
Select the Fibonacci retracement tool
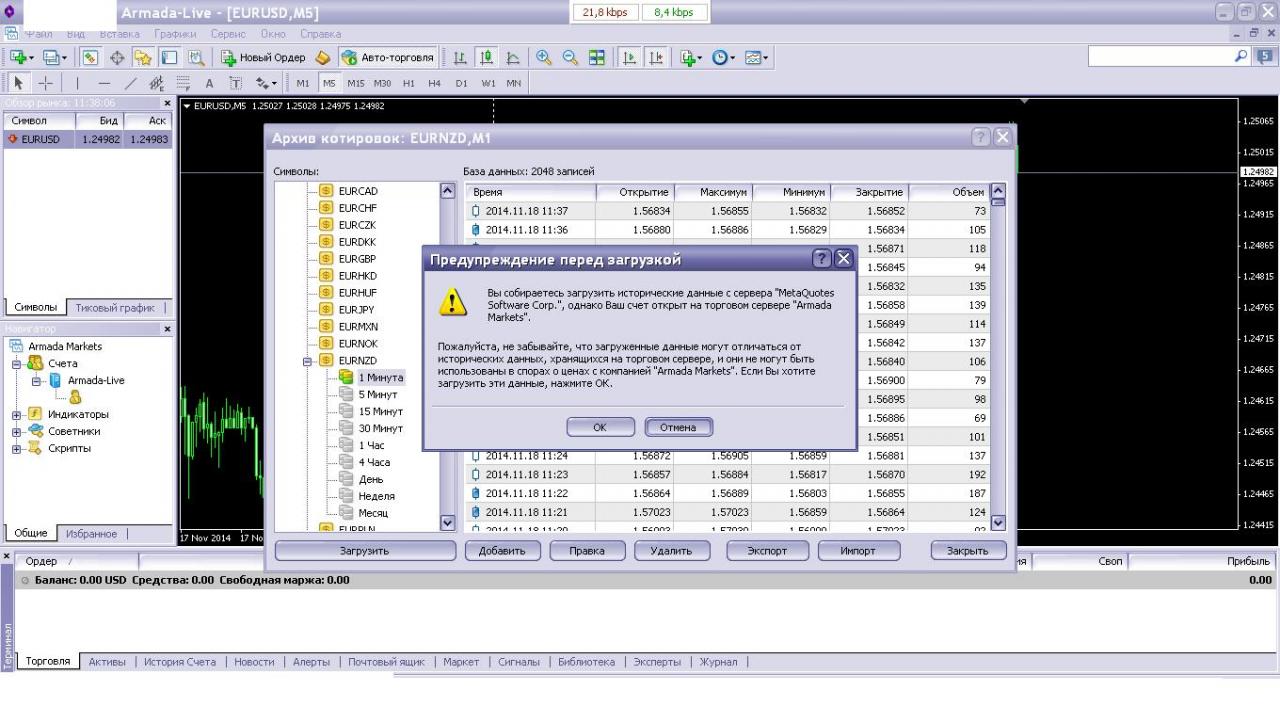183,83
